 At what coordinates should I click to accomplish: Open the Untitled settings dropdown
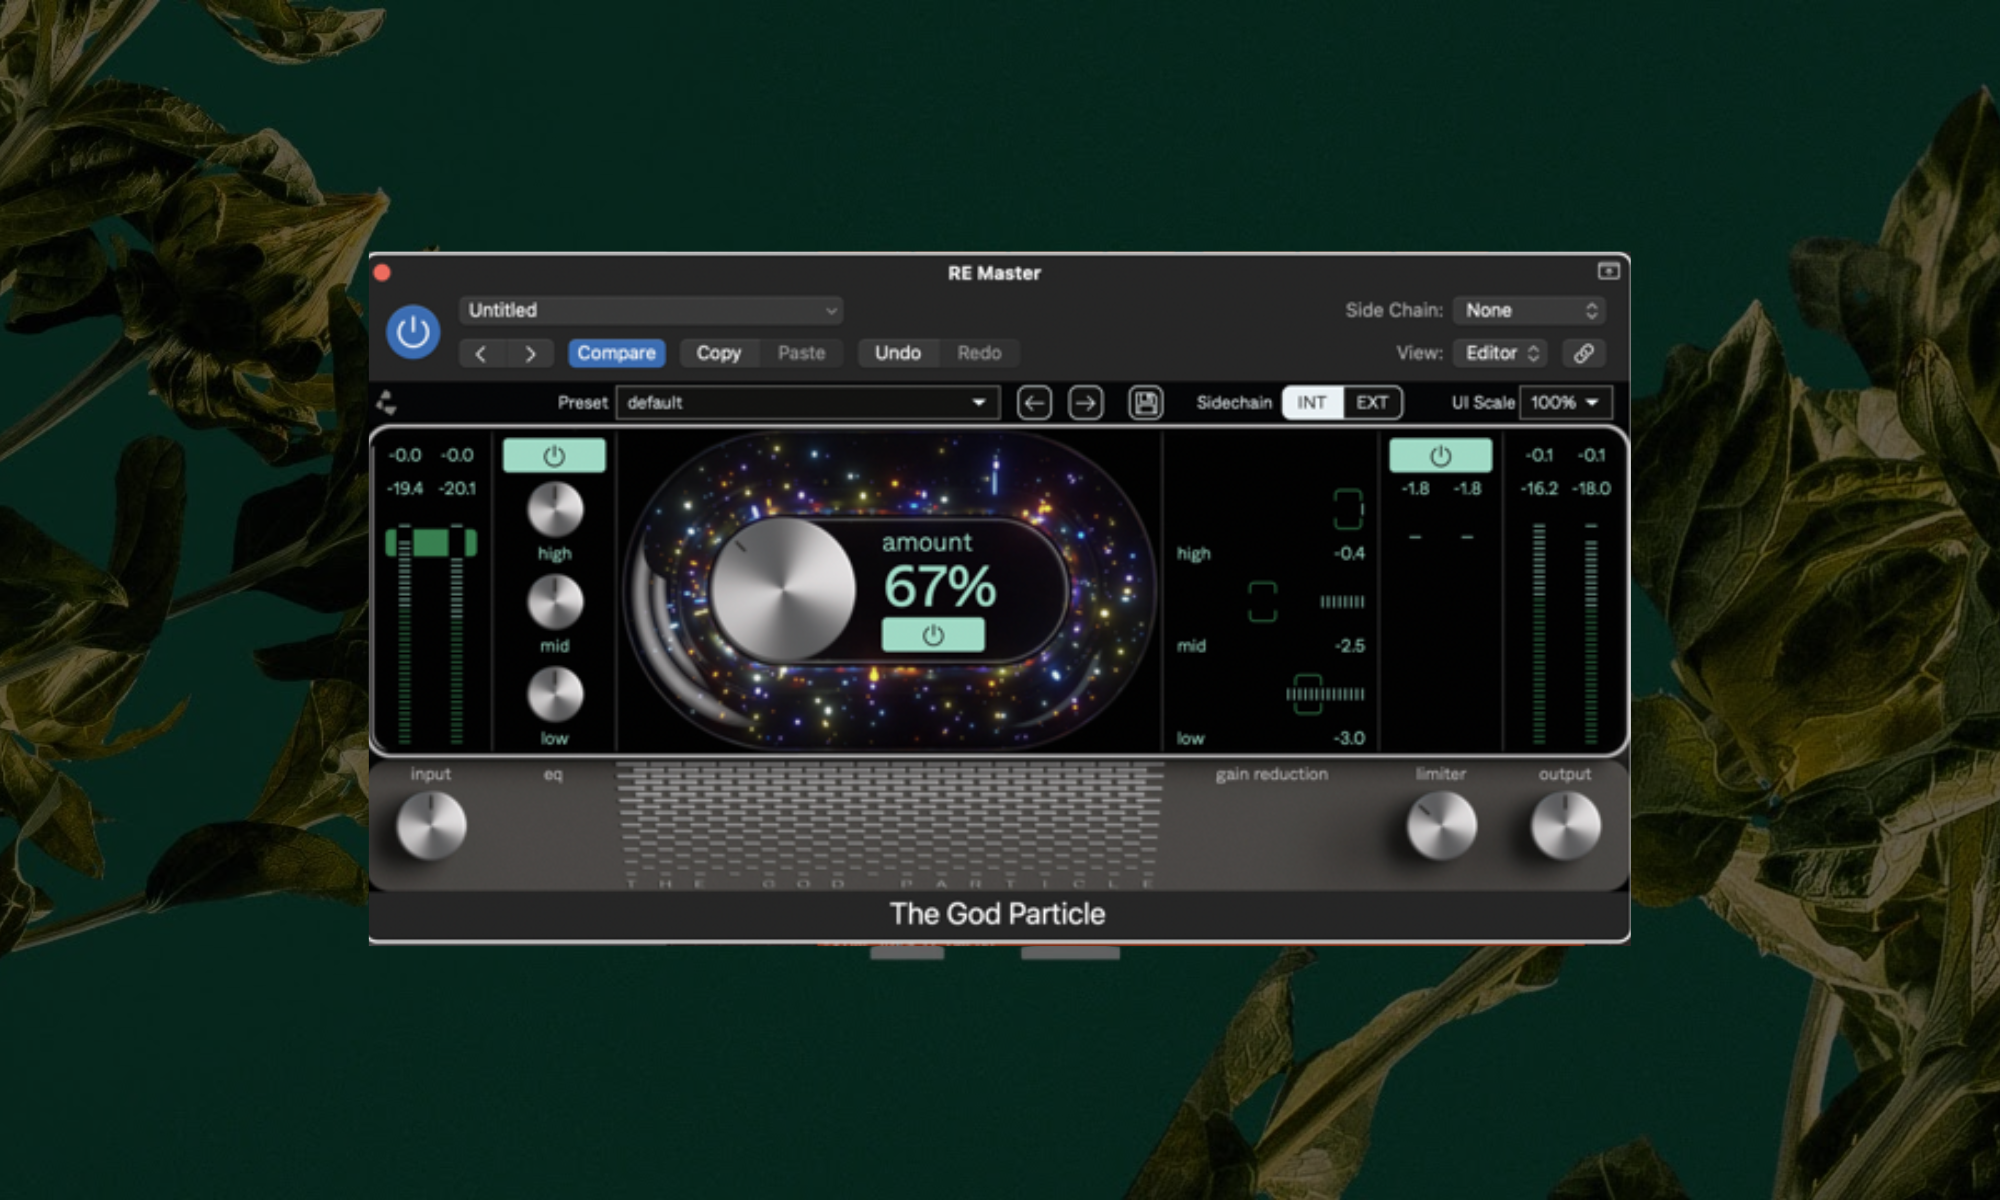tap(651, 310)
